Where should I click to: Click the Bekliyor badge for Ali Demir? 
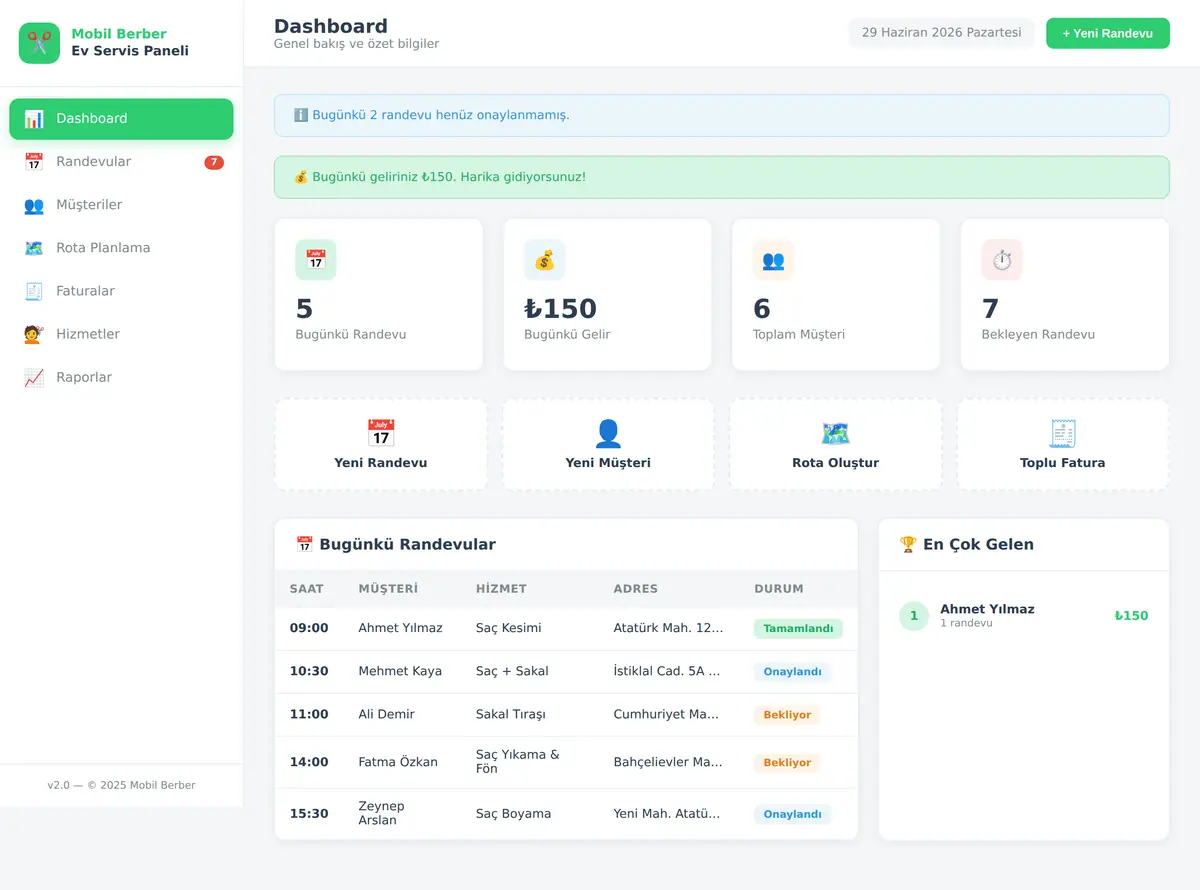(787, 715)
